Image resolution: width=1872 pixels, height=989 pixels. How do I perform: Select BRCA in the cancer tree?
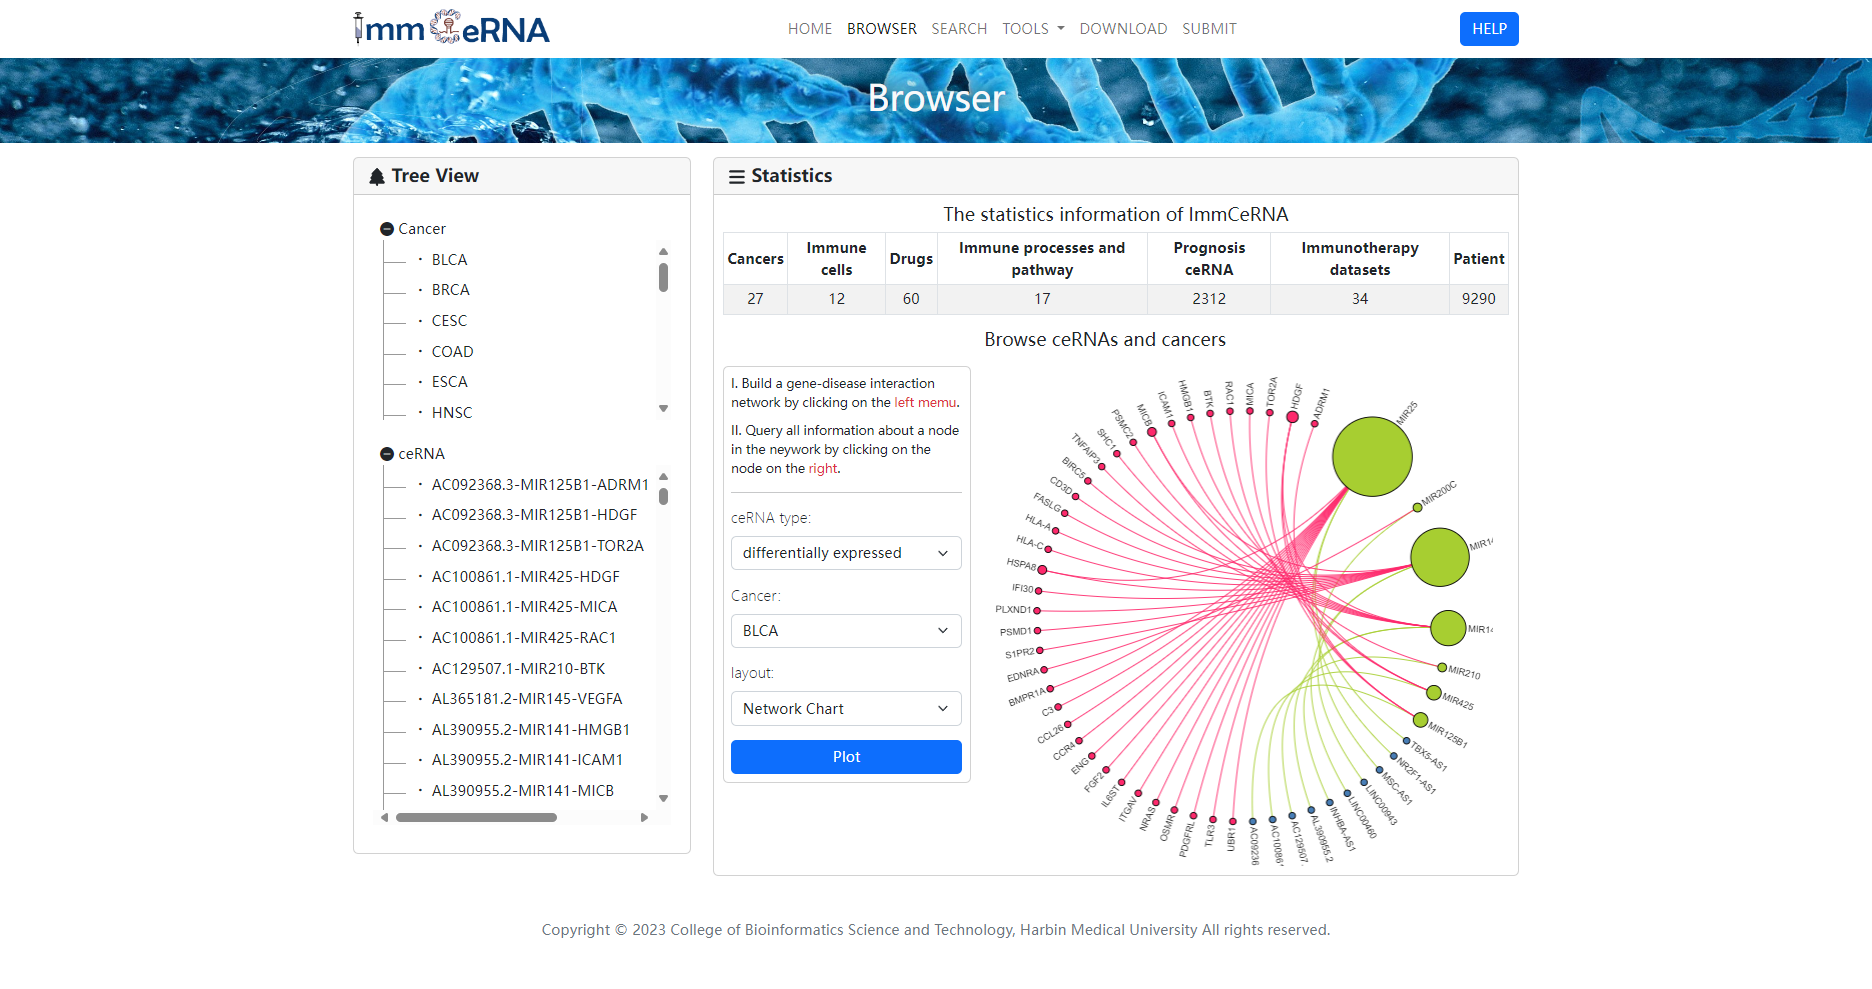[450, 290]
